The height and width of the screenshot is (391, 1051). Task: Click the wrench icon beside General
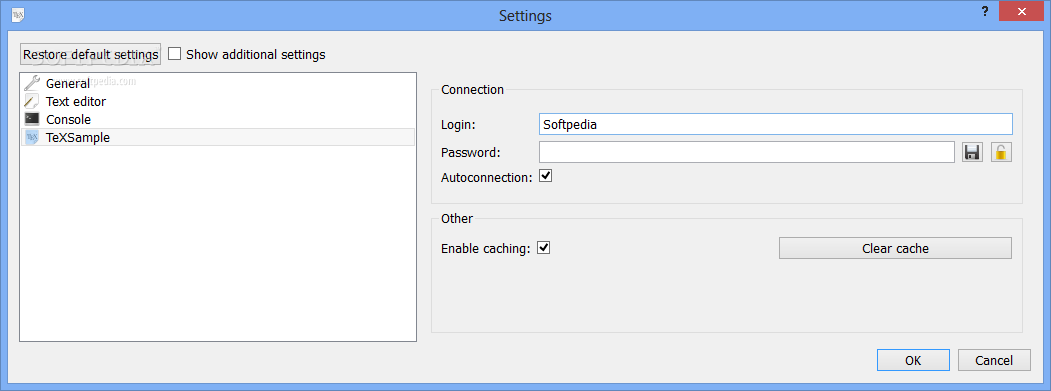[32, 83]
